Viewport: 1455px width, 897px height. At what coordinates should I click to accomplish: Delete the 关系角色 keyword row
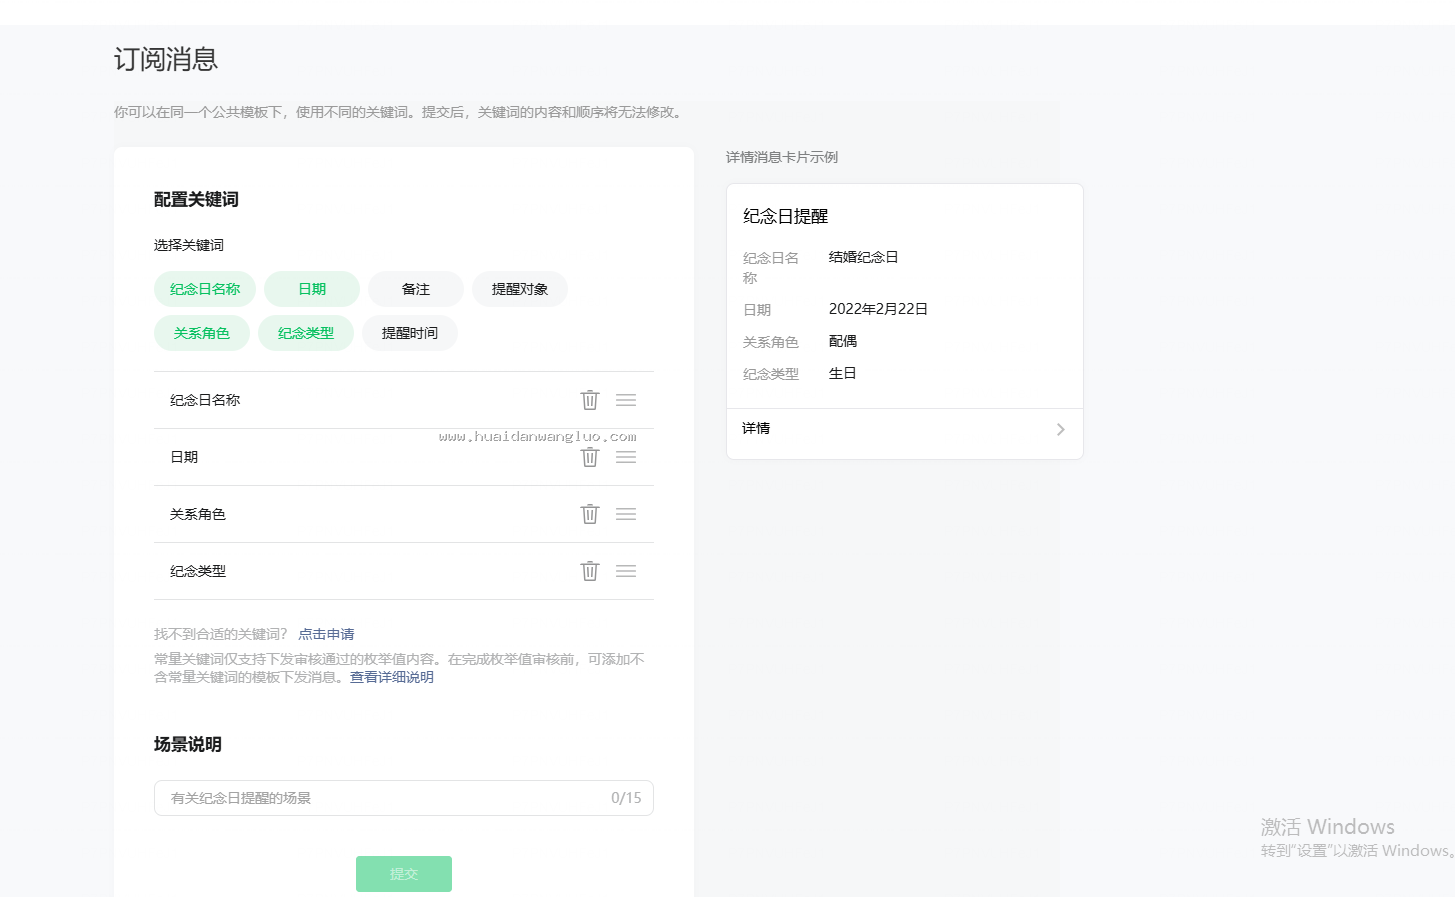pyautogui.click(x=590, y=514)
